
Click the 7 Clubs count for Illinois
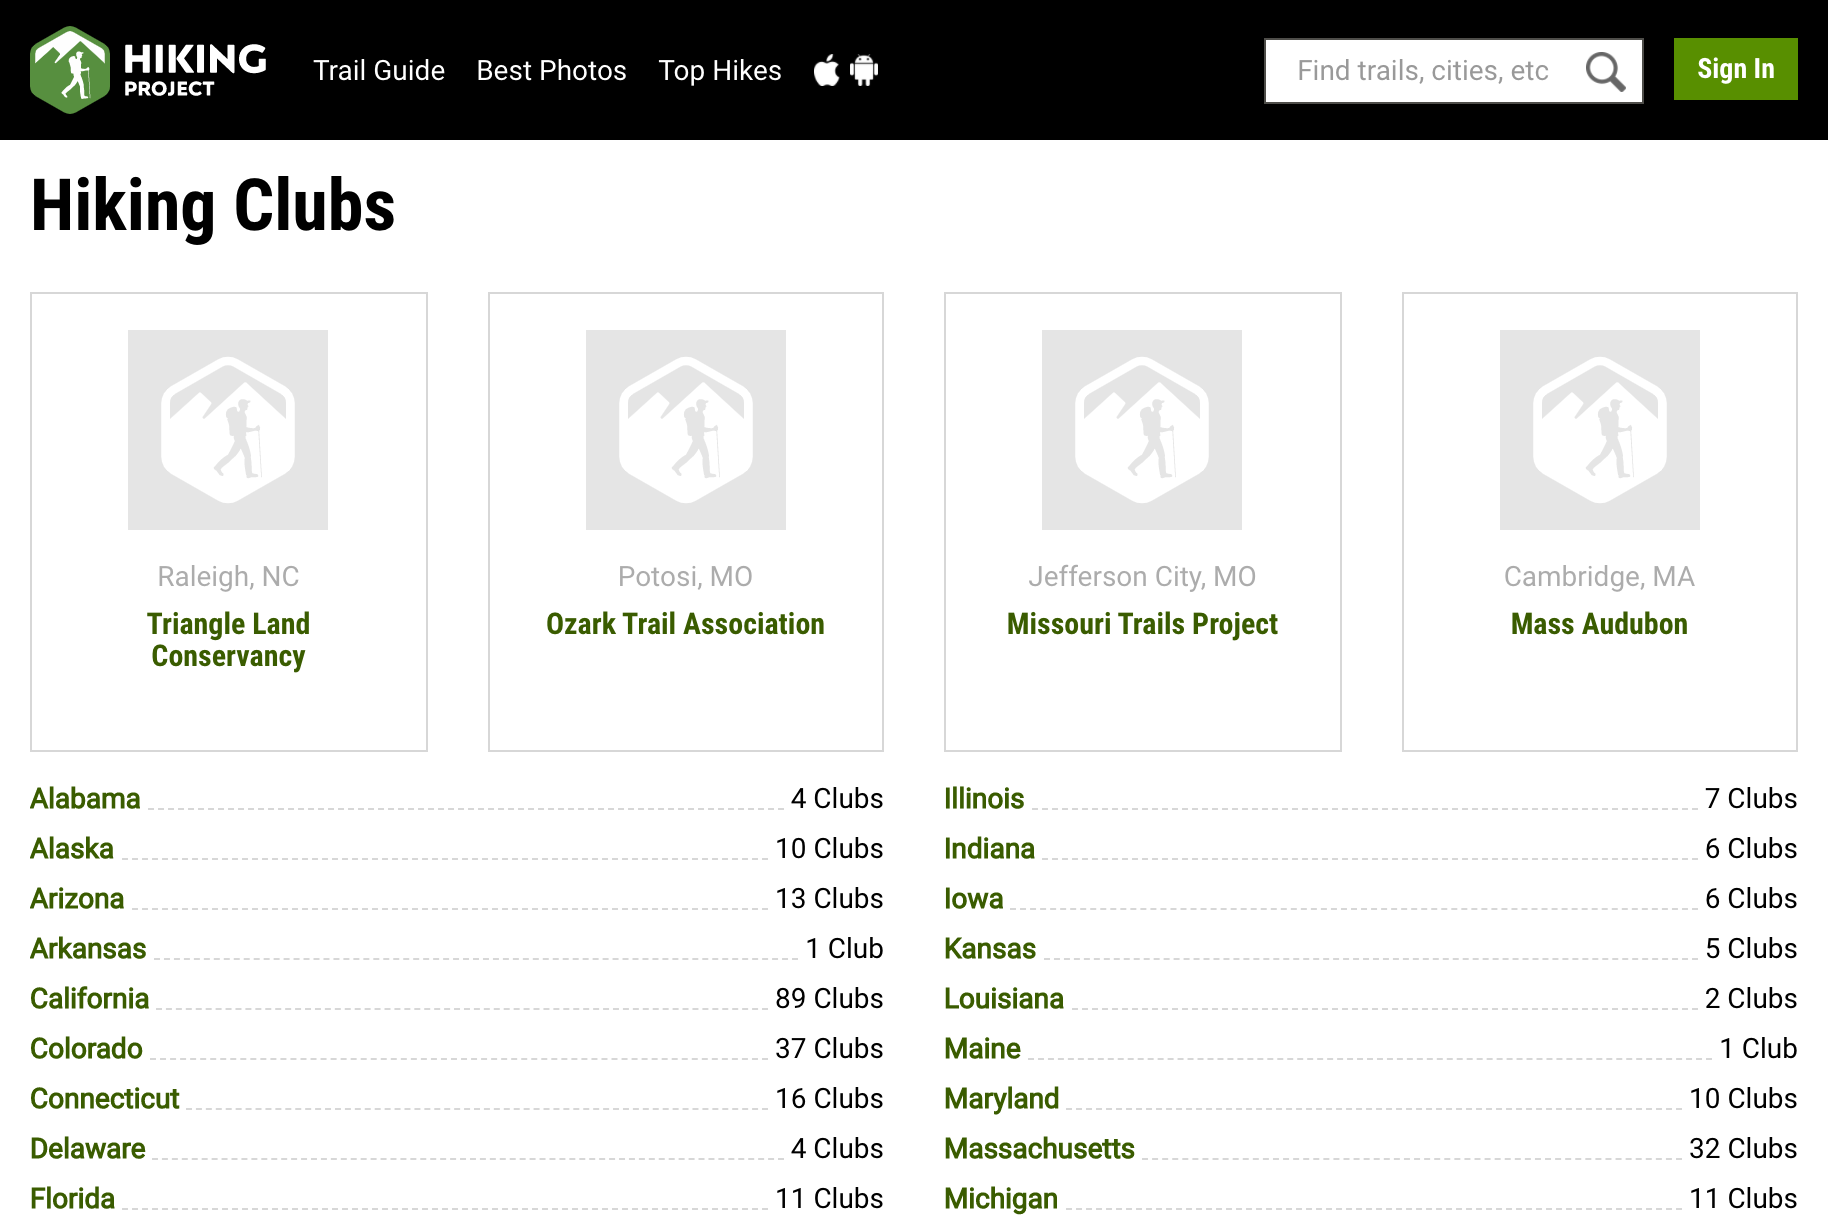(1752, 799)
